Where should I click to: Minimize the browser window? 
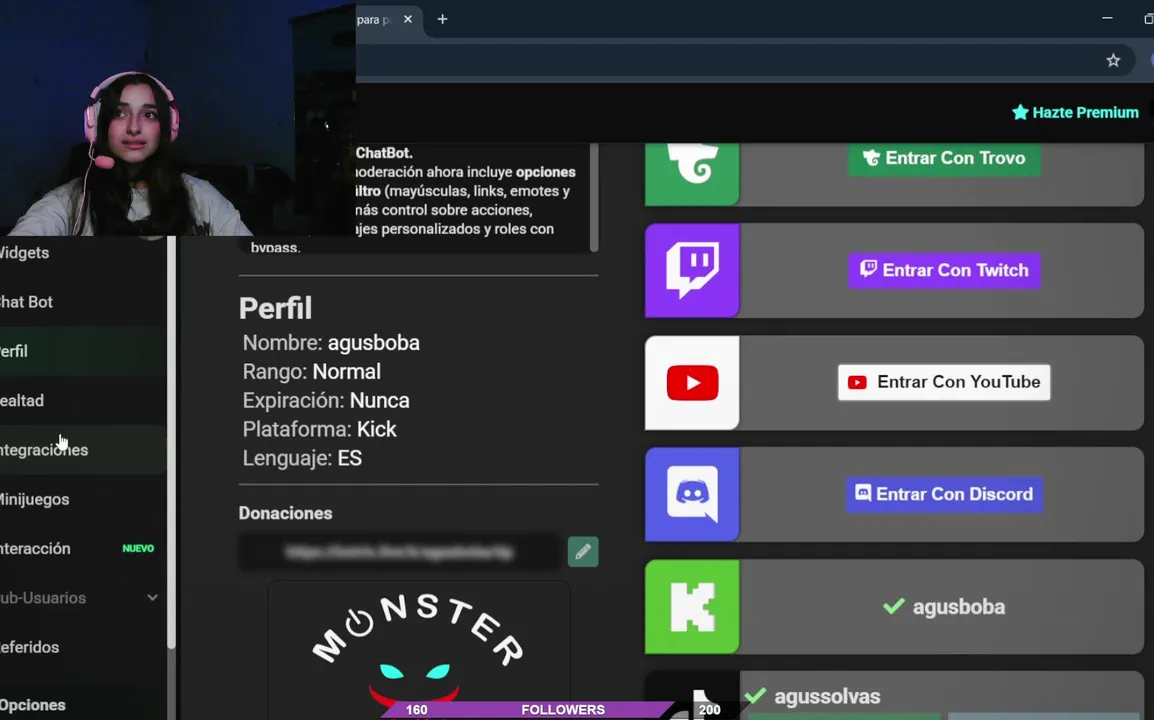click(1107, 18)
